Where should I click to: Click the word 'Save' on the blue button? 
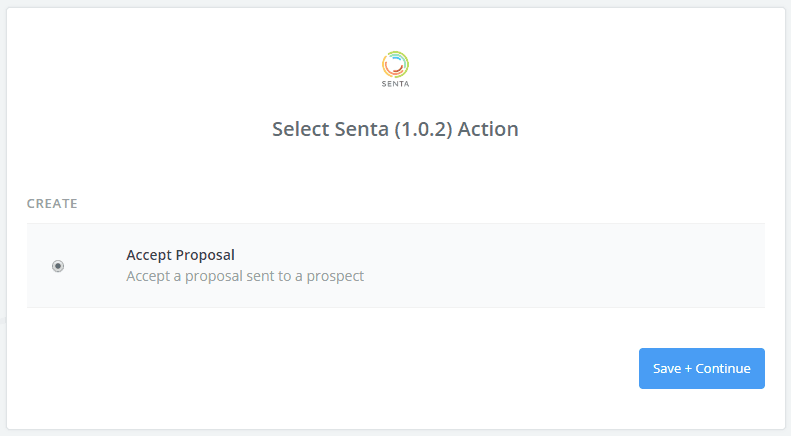coord(667,369)
